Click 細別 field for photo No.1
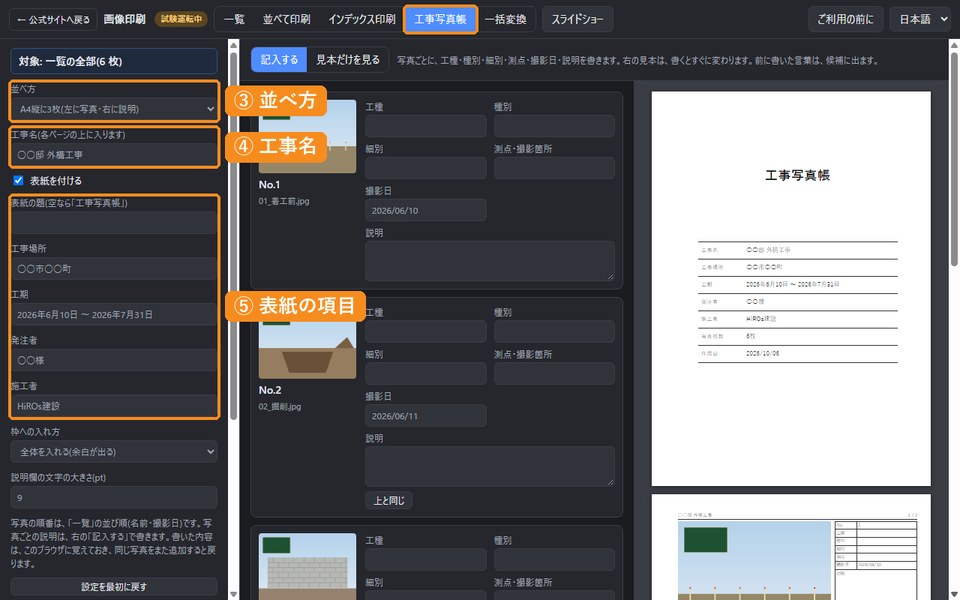 point(426,168)
